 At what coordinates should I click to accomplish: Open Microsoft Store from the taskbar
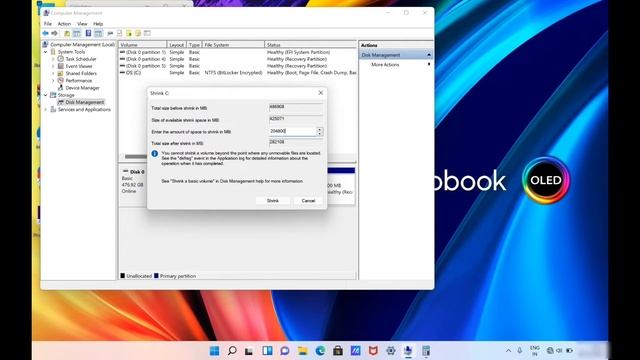tap(338, 351)
